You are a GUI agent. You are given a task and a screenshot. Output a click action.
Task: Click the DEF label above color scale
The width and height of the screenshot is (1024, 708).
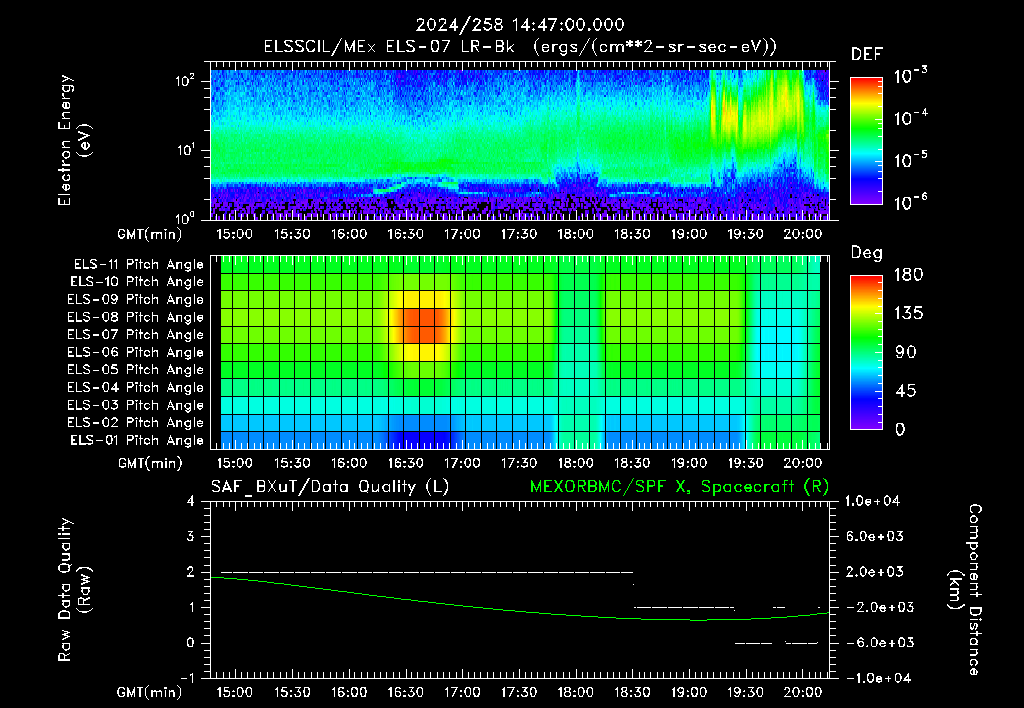(867, 54)
